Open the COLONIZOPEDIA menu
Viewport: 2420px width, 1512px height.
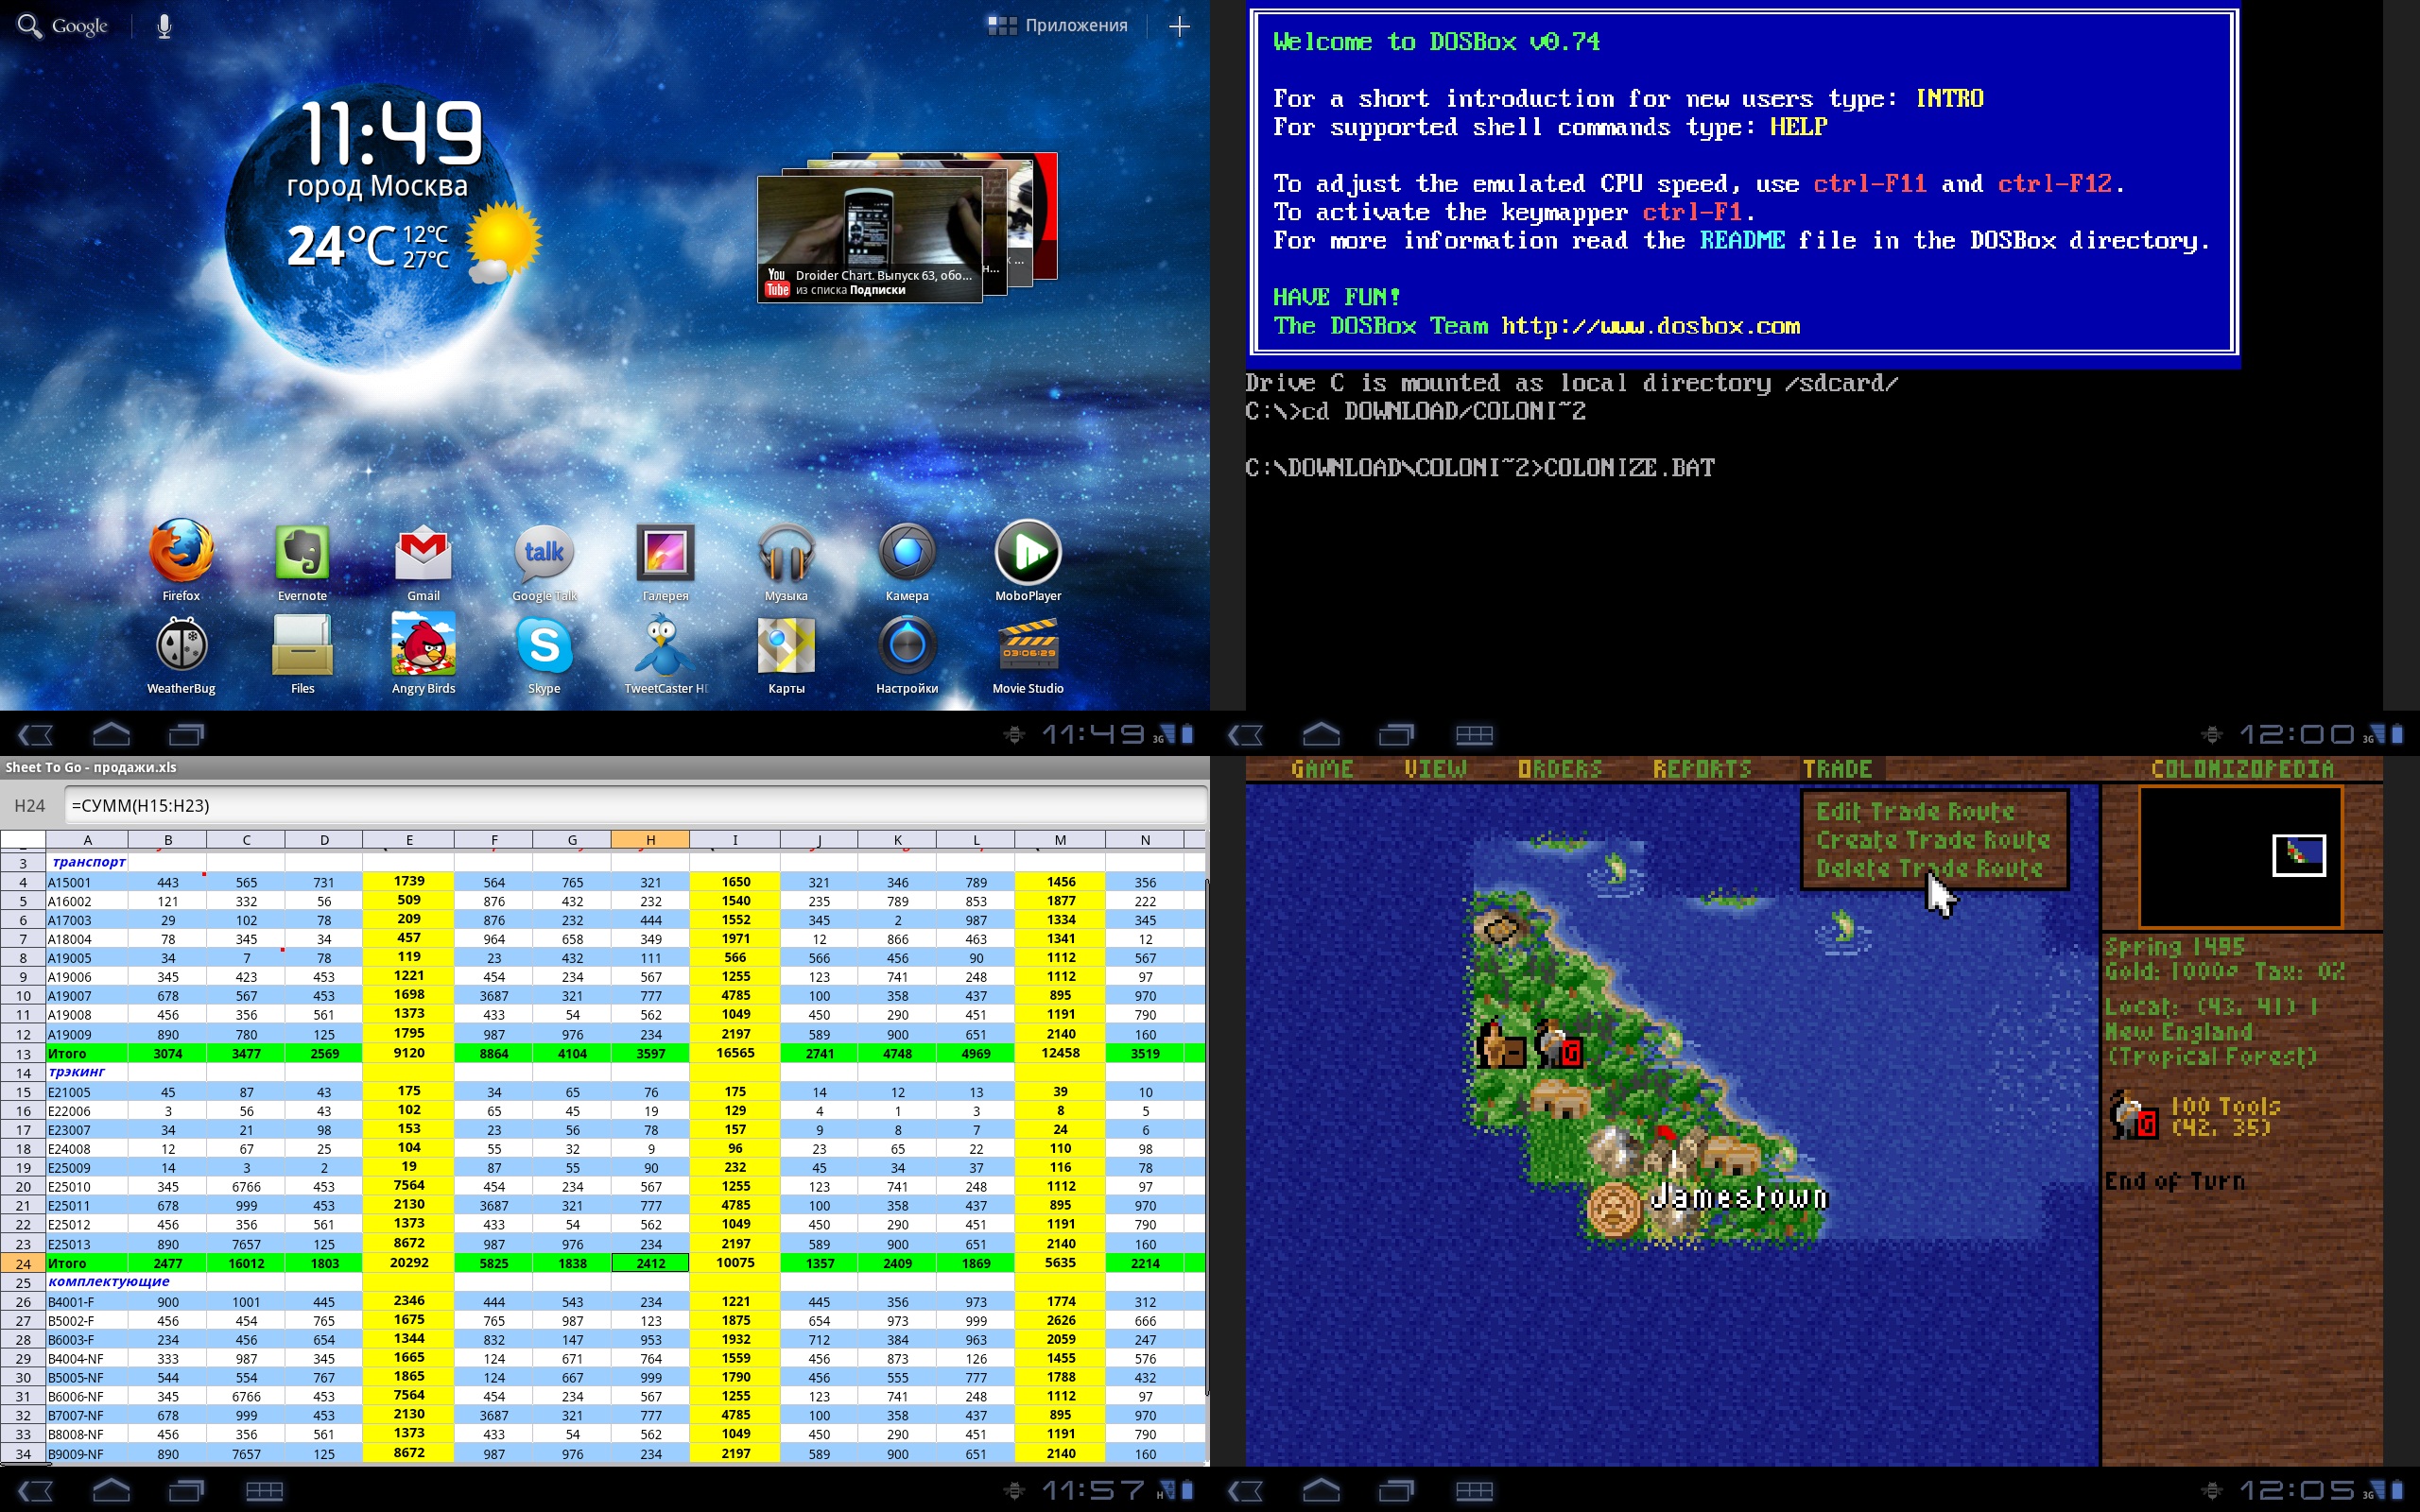pos(2242,769)
